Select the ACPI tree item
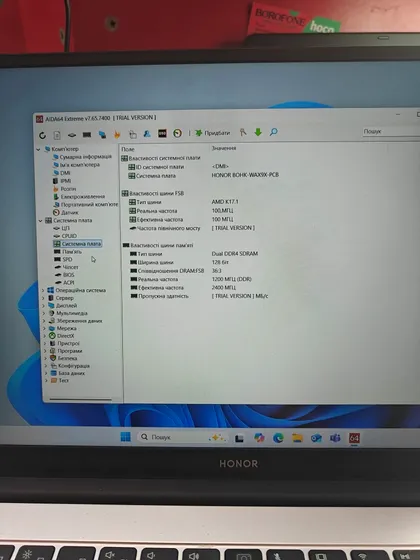 65,282
